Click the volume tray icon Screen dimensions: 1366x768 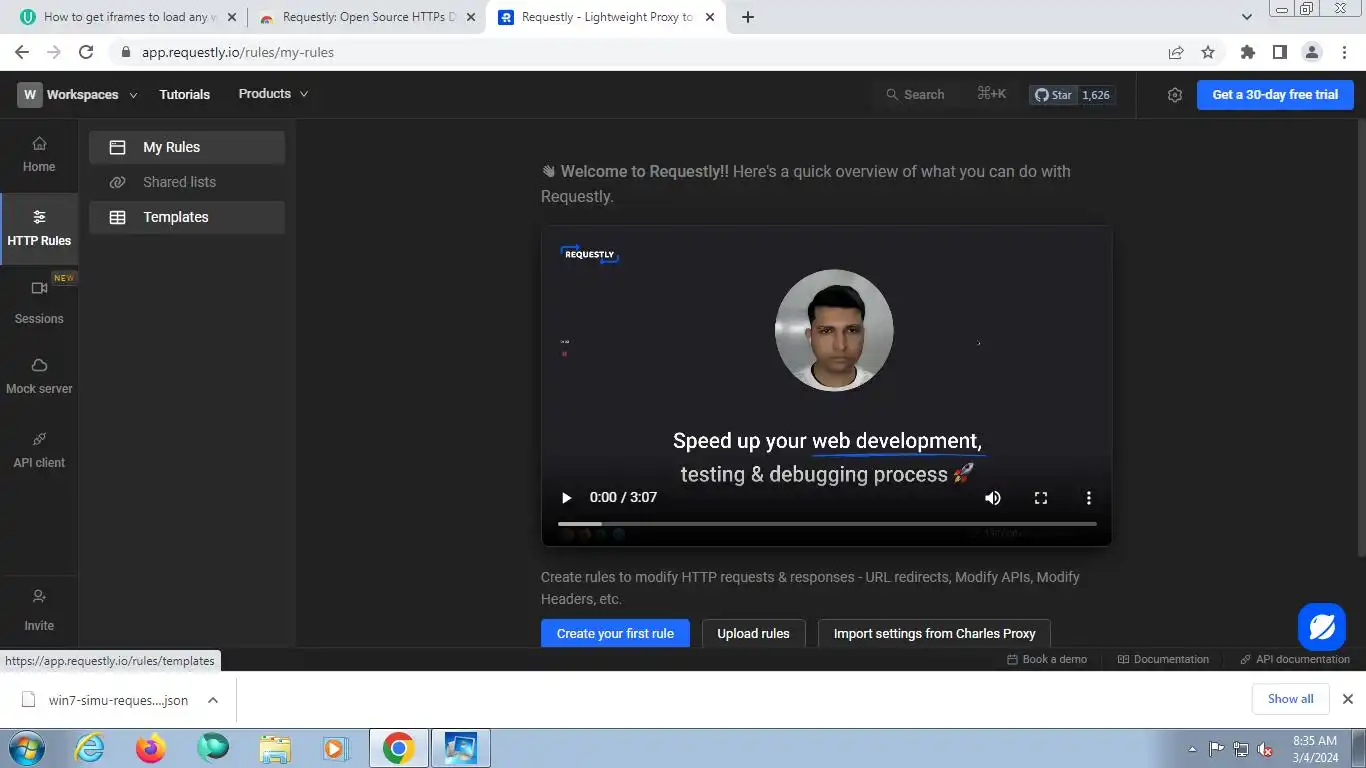click(1265, 749)
